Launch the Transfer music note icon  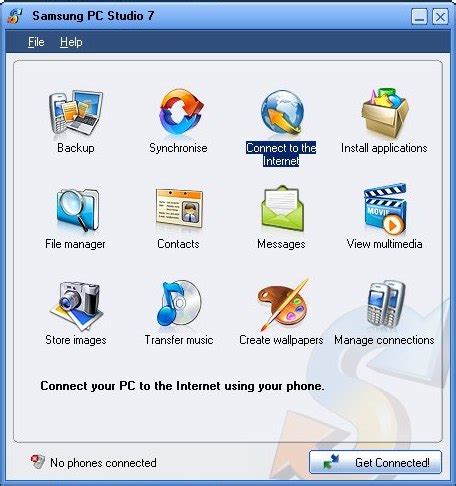click(179, 304)
